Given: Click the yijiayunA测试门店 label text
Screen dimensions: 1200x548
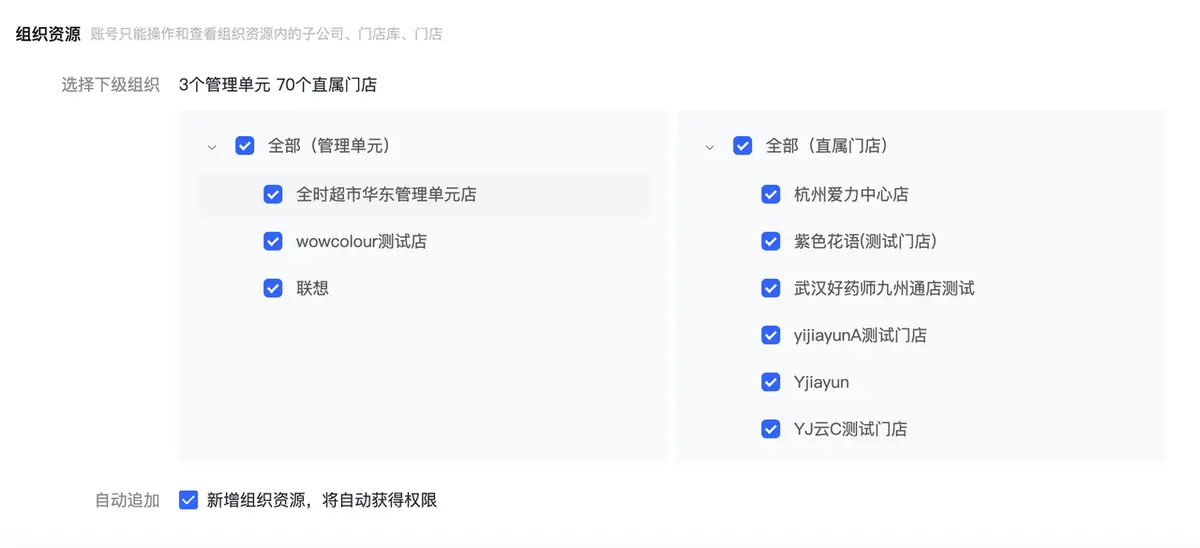Looking at the screenshot, I should [x=860, y=335].
